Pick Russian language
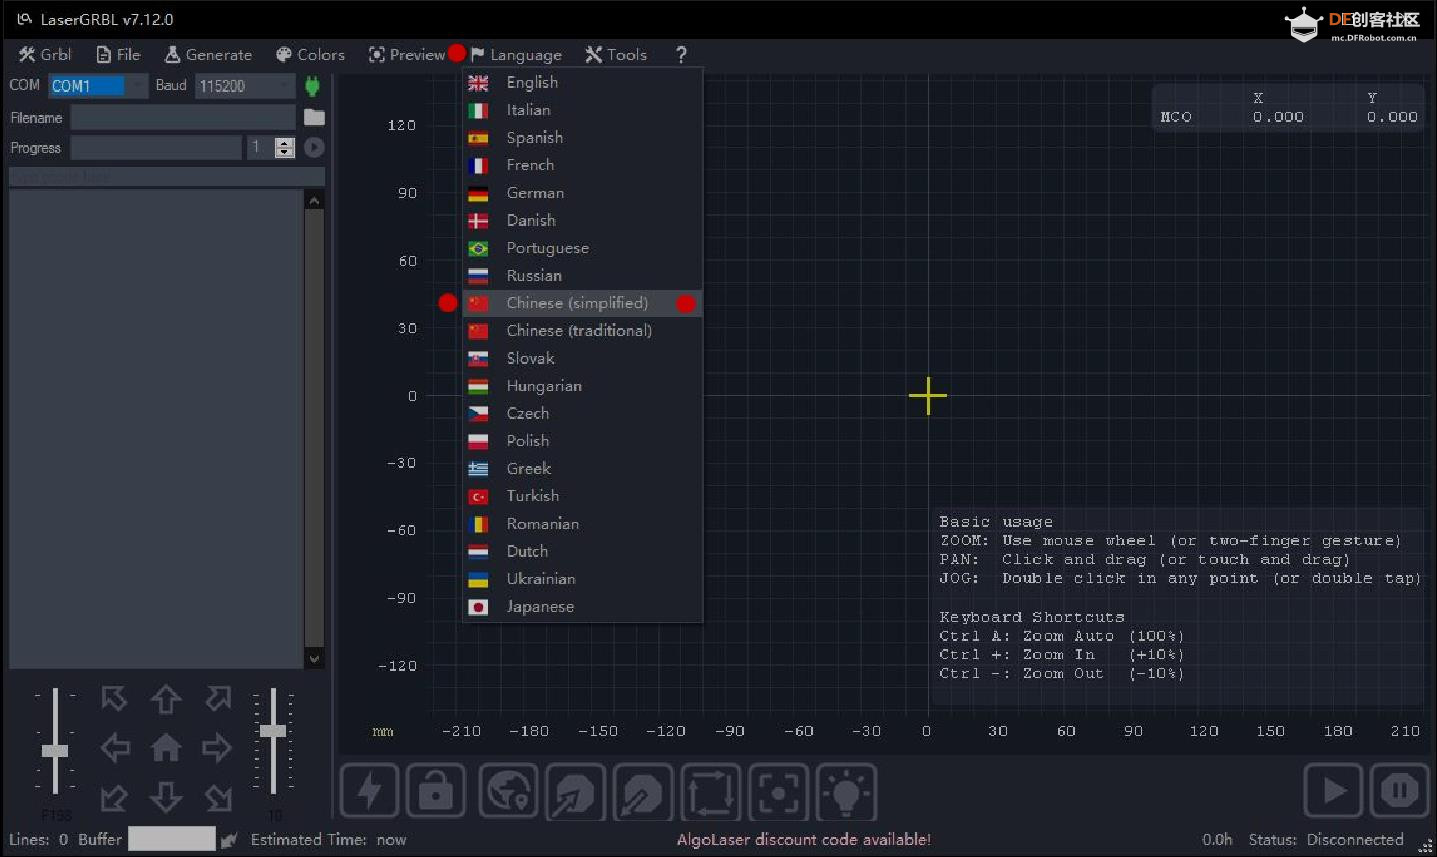The width and height of the screenshot is (1437, 857). click(583, 275)
